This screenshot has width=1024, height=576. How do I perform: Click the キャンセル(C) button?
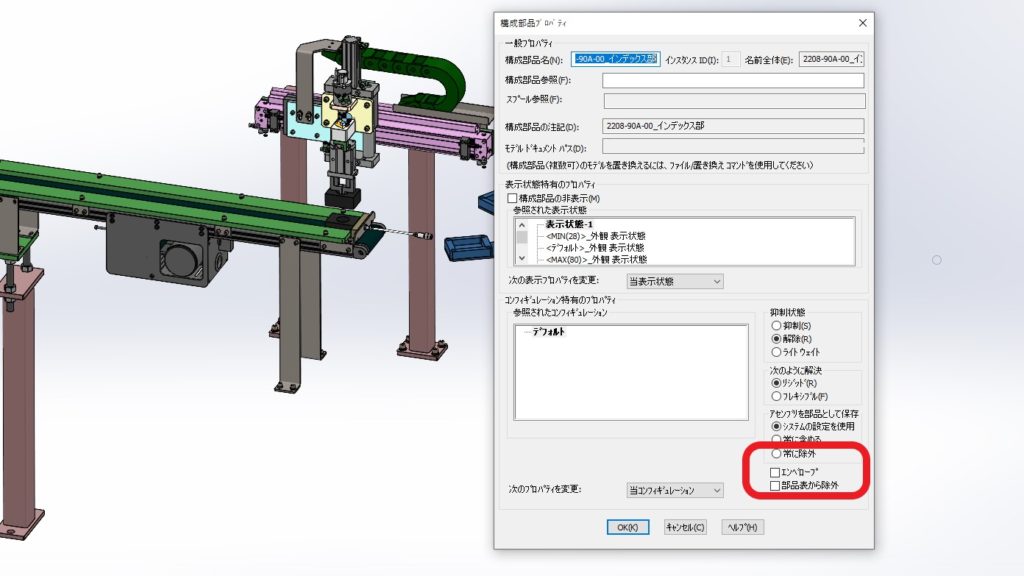[x=685, y=527]
